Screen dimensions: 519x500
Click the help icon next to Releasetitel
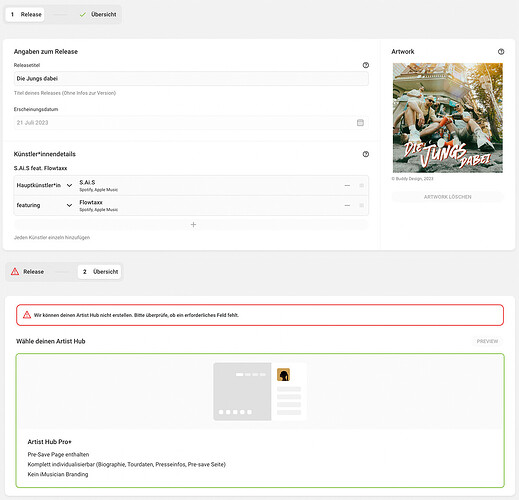click(366, 65)
